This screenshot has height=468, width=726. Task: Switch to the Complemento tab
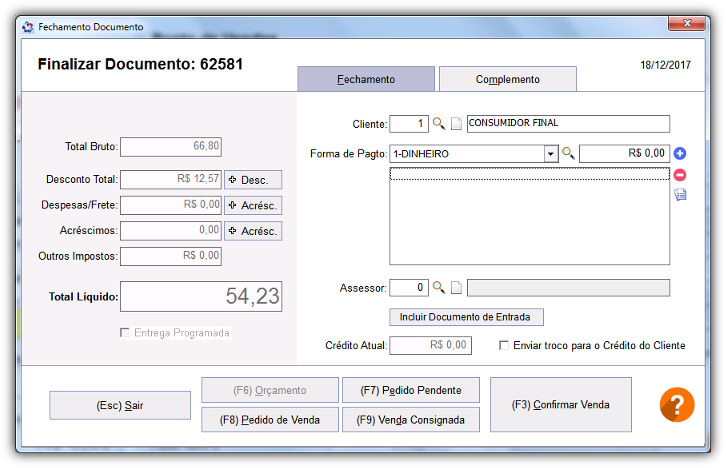[x=508, y=79]
